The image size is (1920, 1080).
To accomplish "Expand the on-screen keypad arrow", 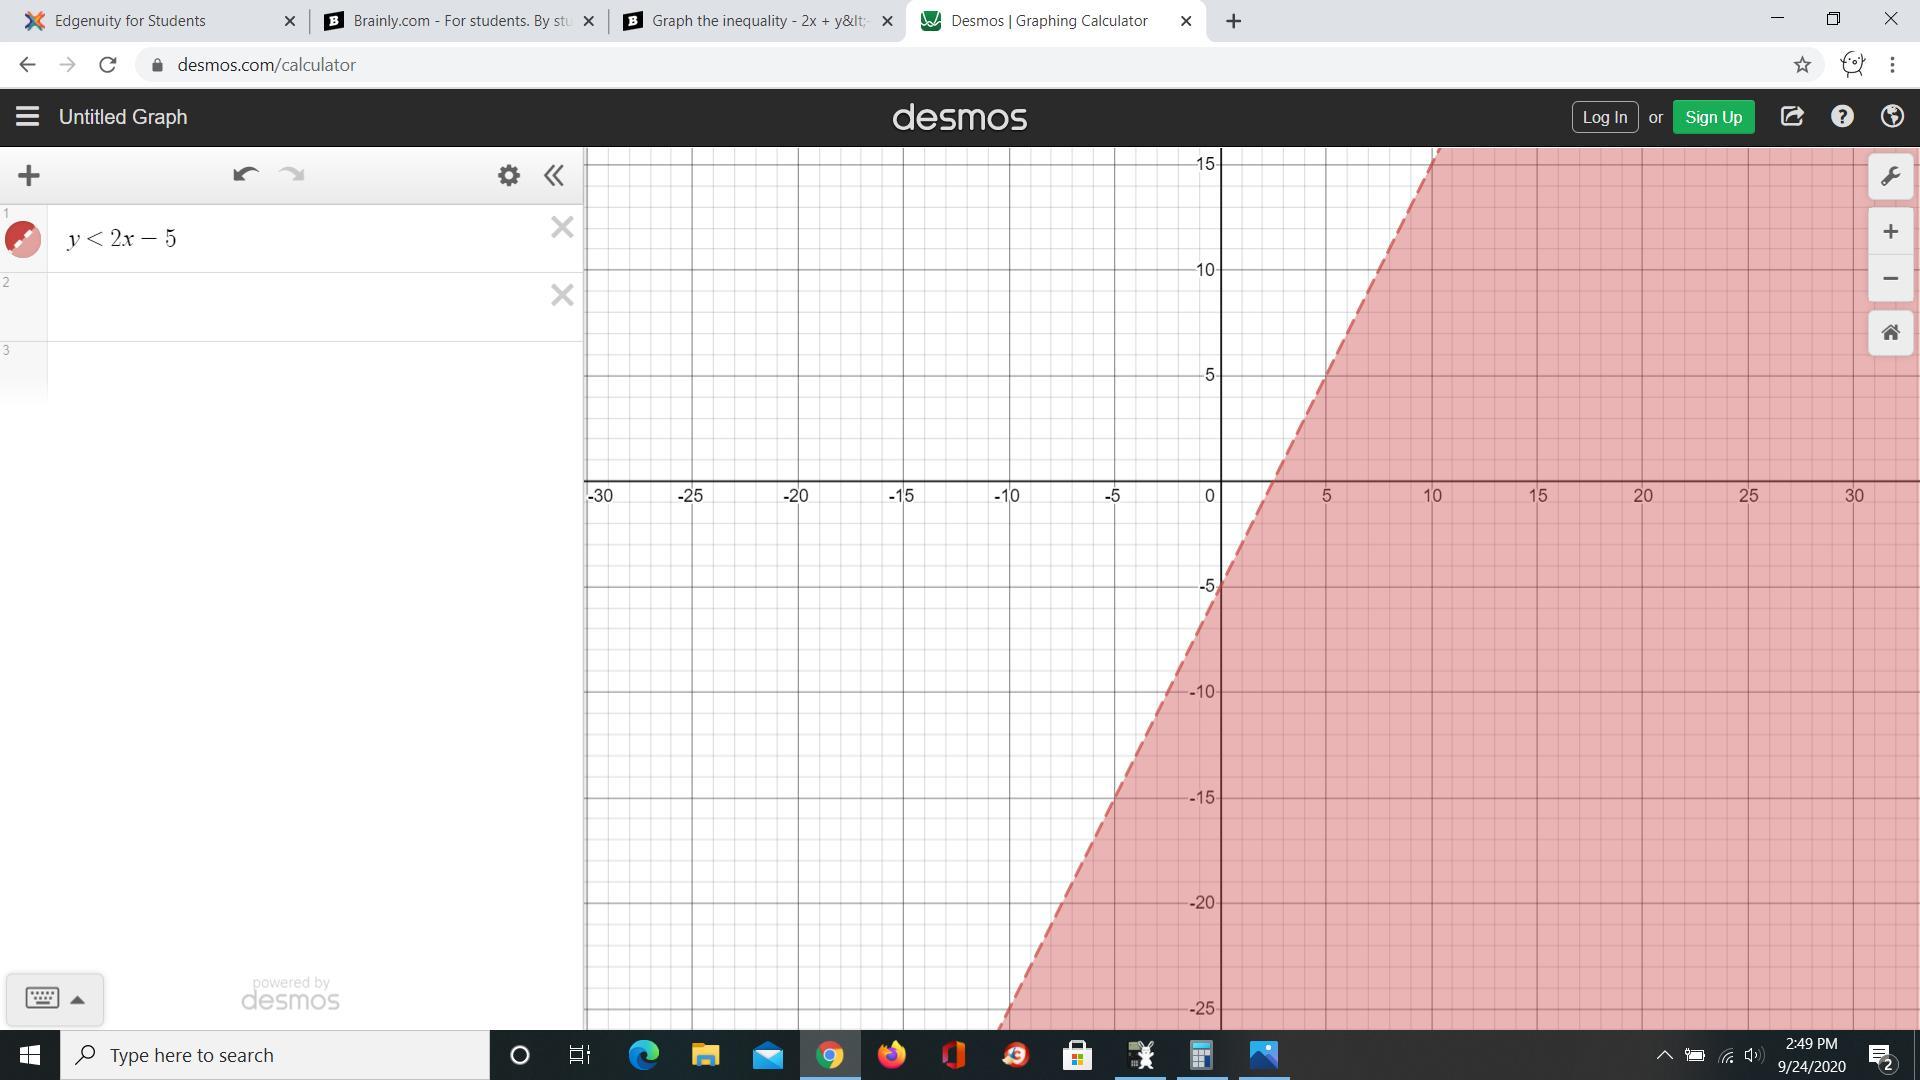I will (78, 999).
